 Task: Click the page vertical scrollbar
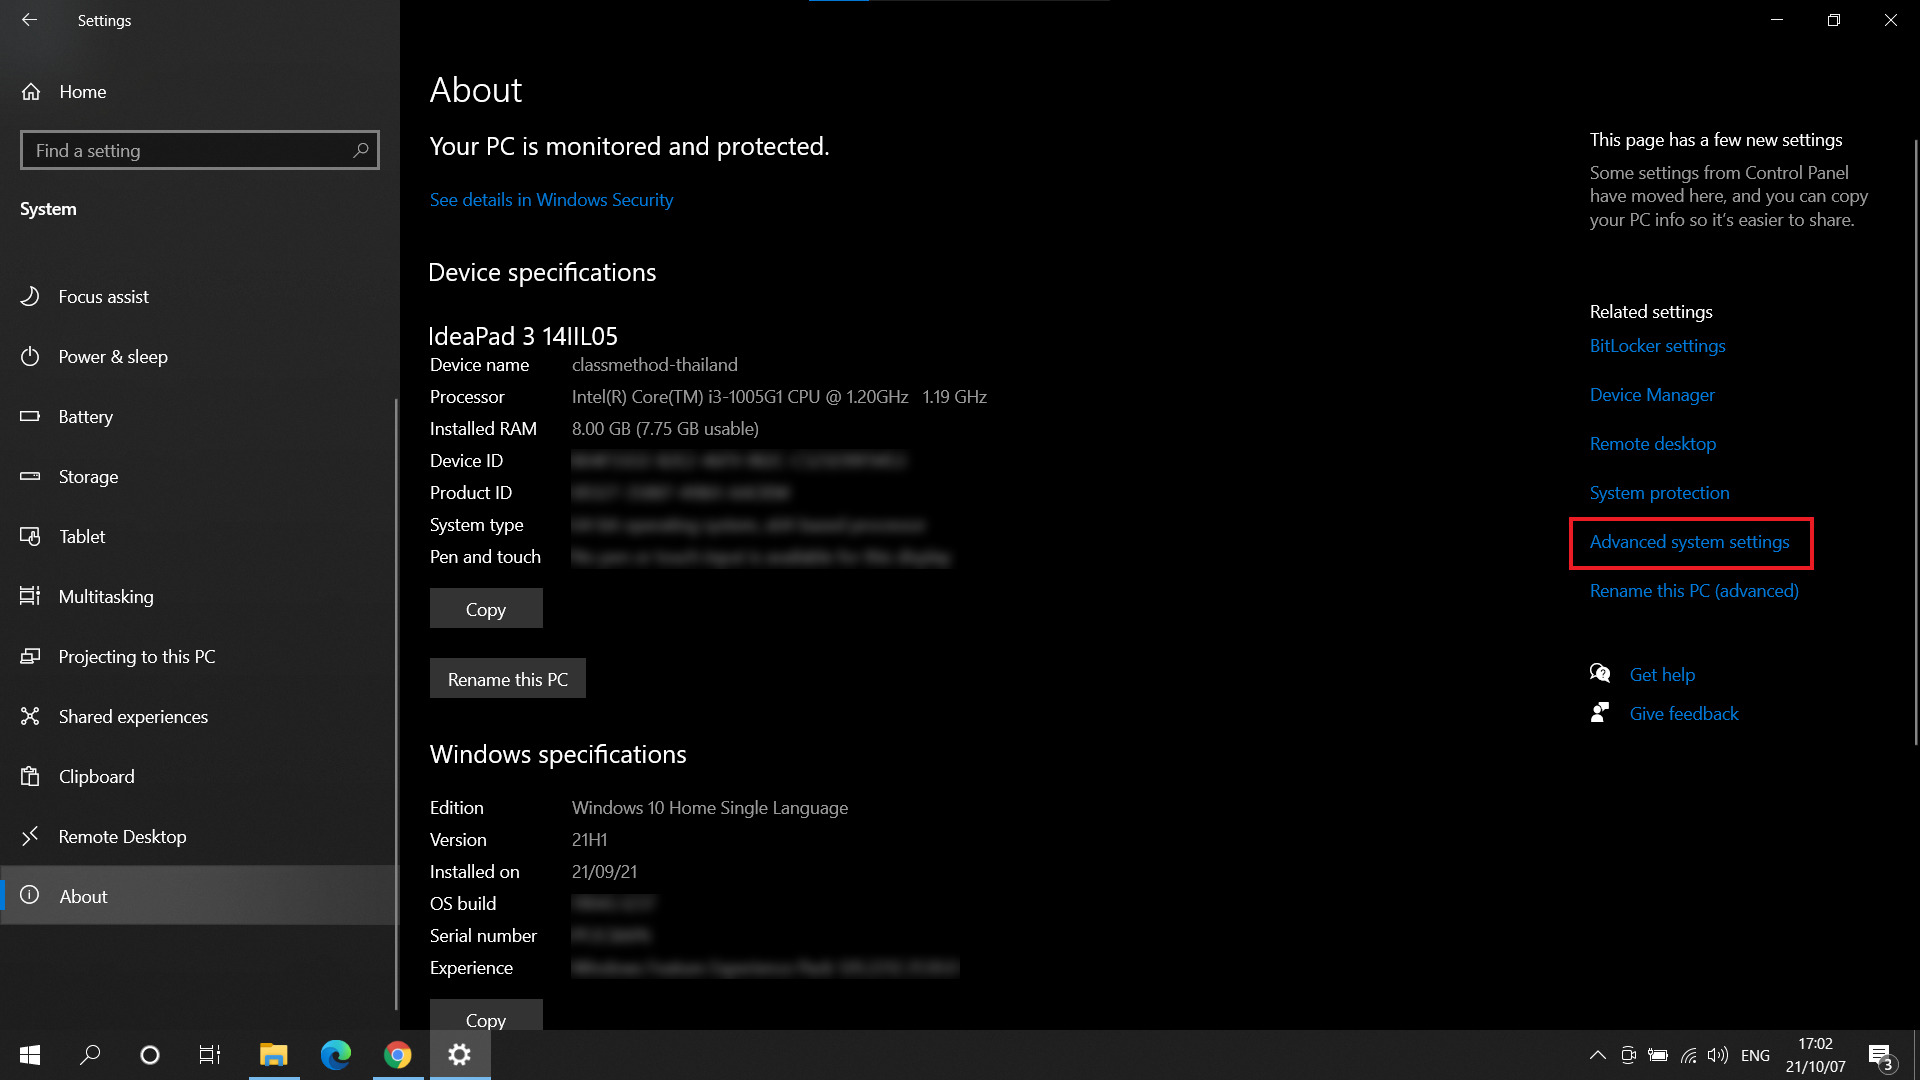1915,440
